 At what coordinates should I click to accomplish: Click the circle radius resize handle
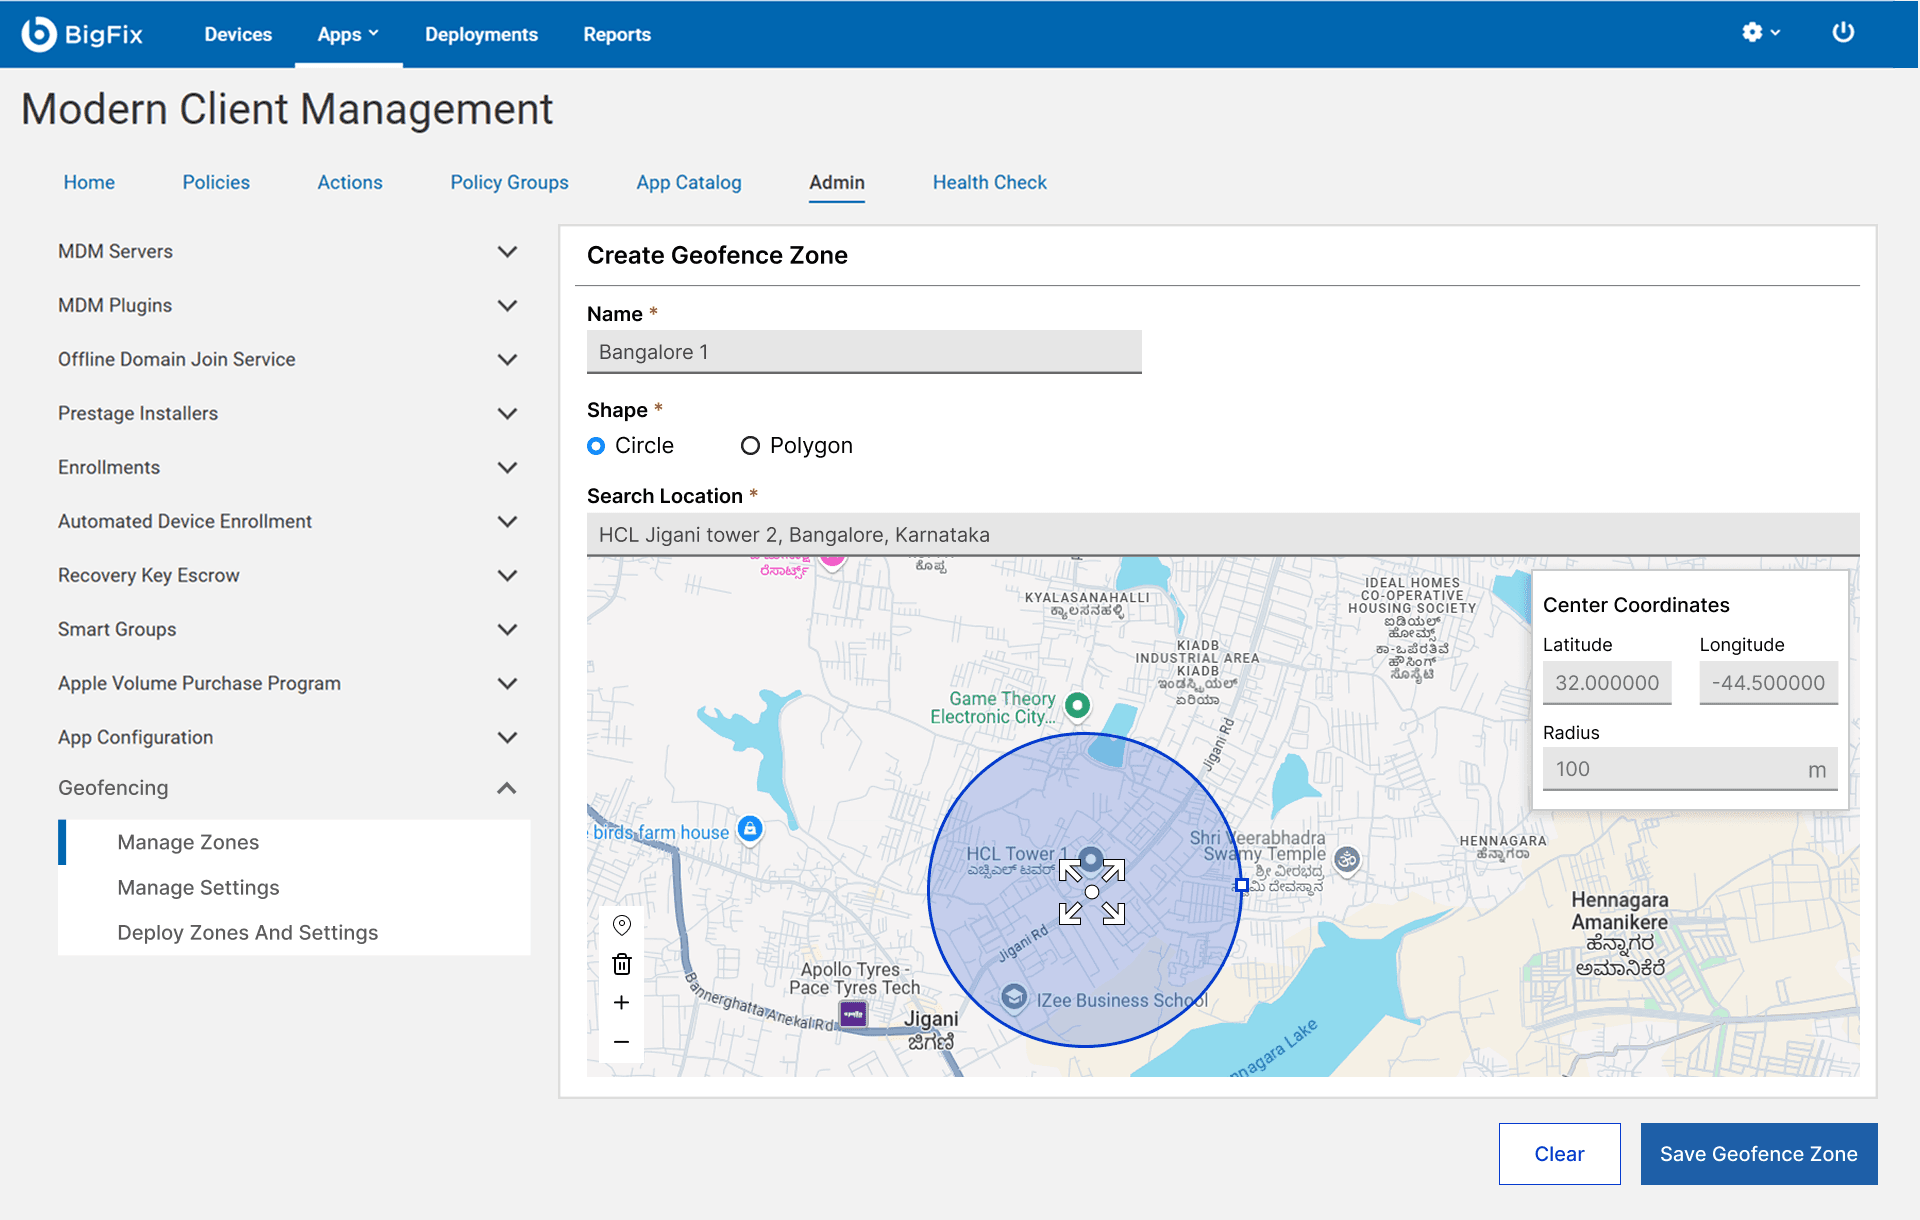pyautogui.click(x=1241, y=885)
